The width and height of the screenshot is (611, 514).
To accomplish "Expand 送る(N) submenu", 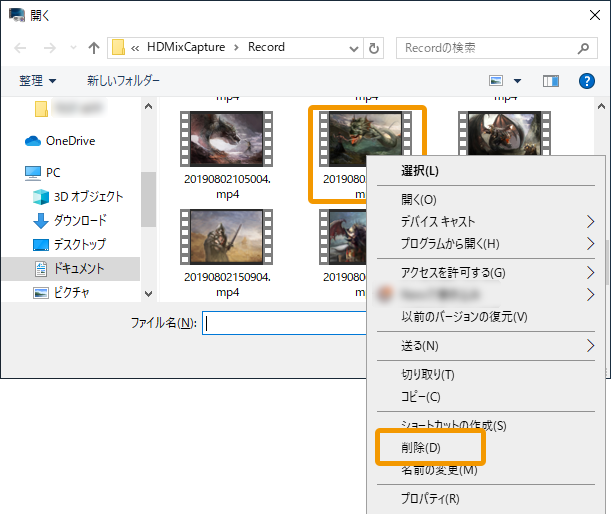I will click(486, 346).
